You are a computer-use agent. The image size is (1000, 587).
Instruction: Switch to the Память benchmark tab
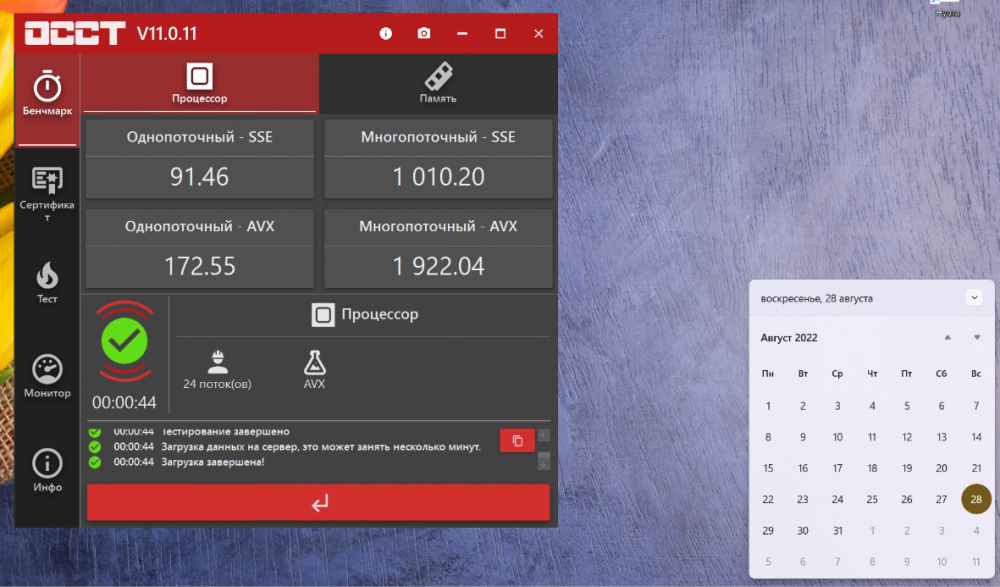pyautogui.click(x=438, y=84)
